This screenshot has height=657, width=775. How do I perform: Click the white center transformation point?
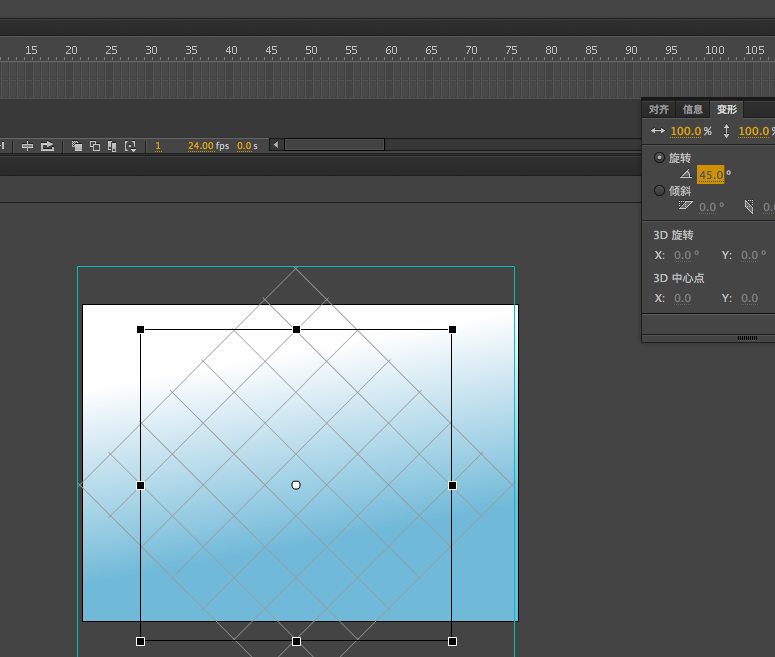pos(296,485)
